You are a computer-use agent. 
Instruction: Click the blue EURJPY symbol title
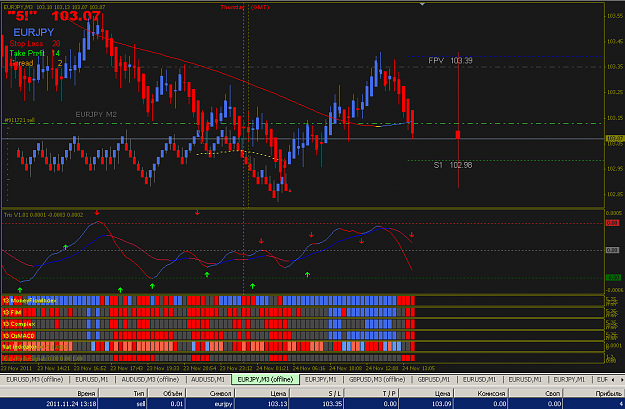(x=33, y=32)
